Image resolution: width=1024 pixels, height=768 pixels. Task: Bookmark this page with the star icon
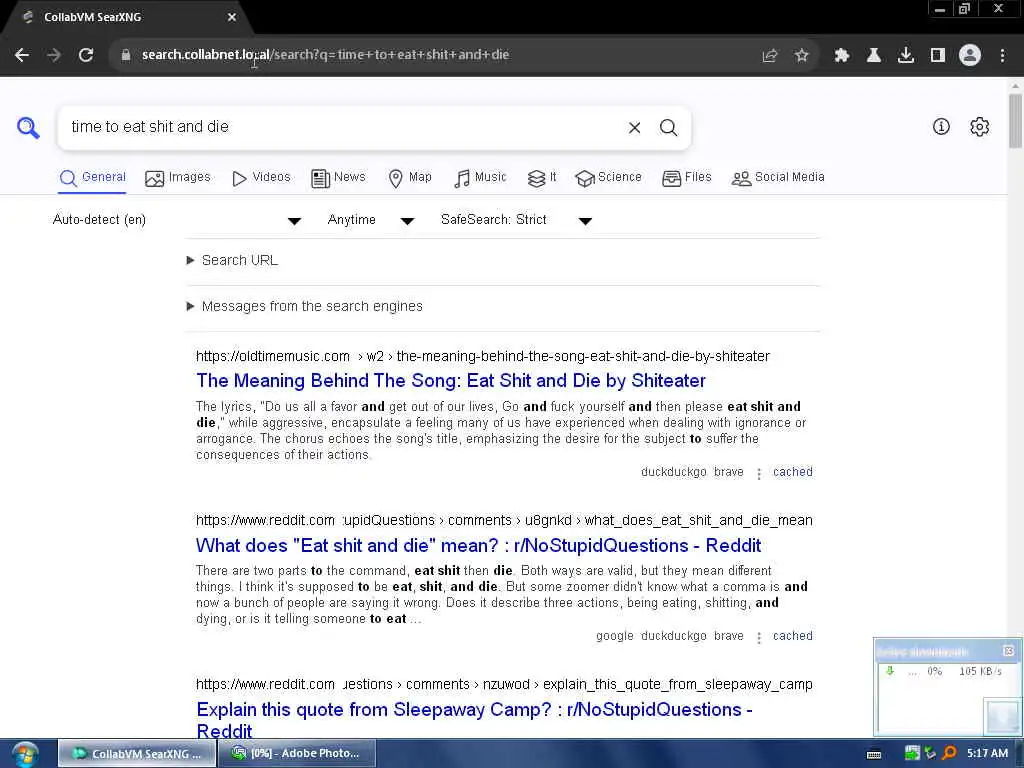[801, 56]
